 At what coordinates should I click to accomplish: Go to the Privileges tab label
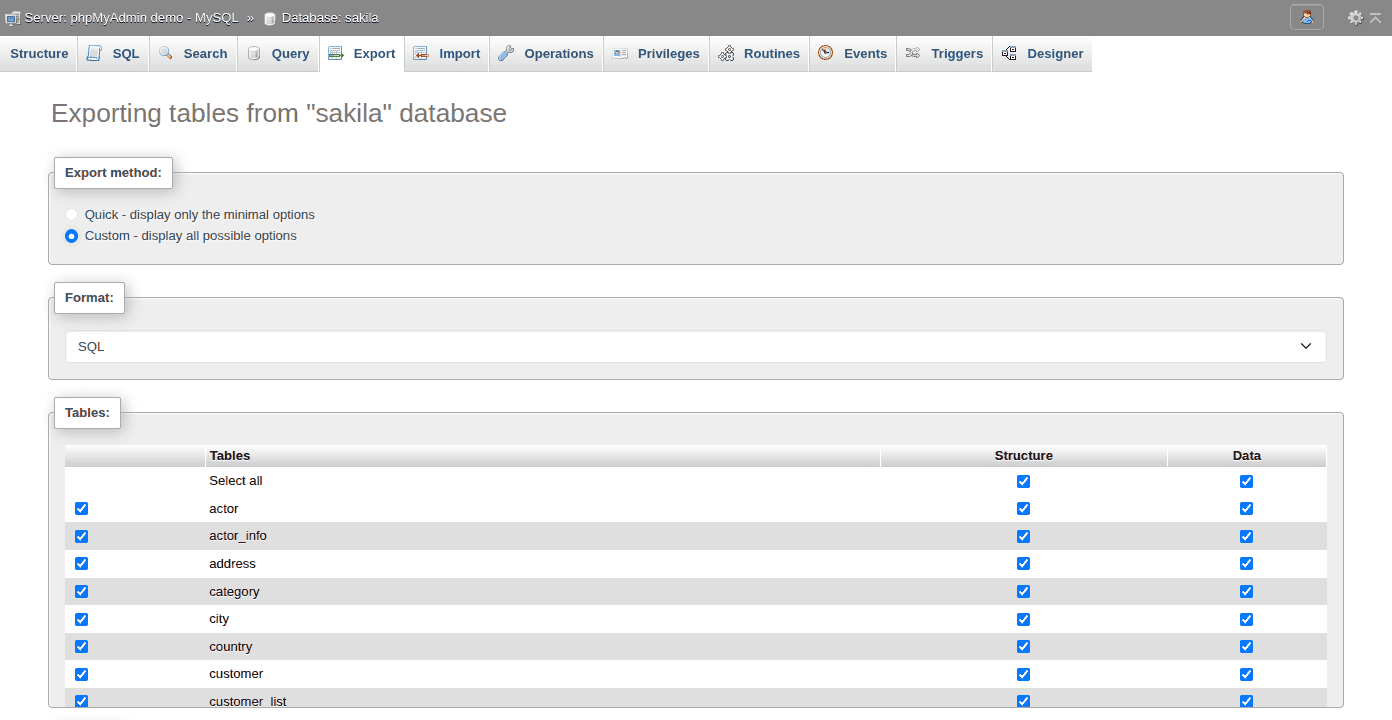click(x=669, y=54)
